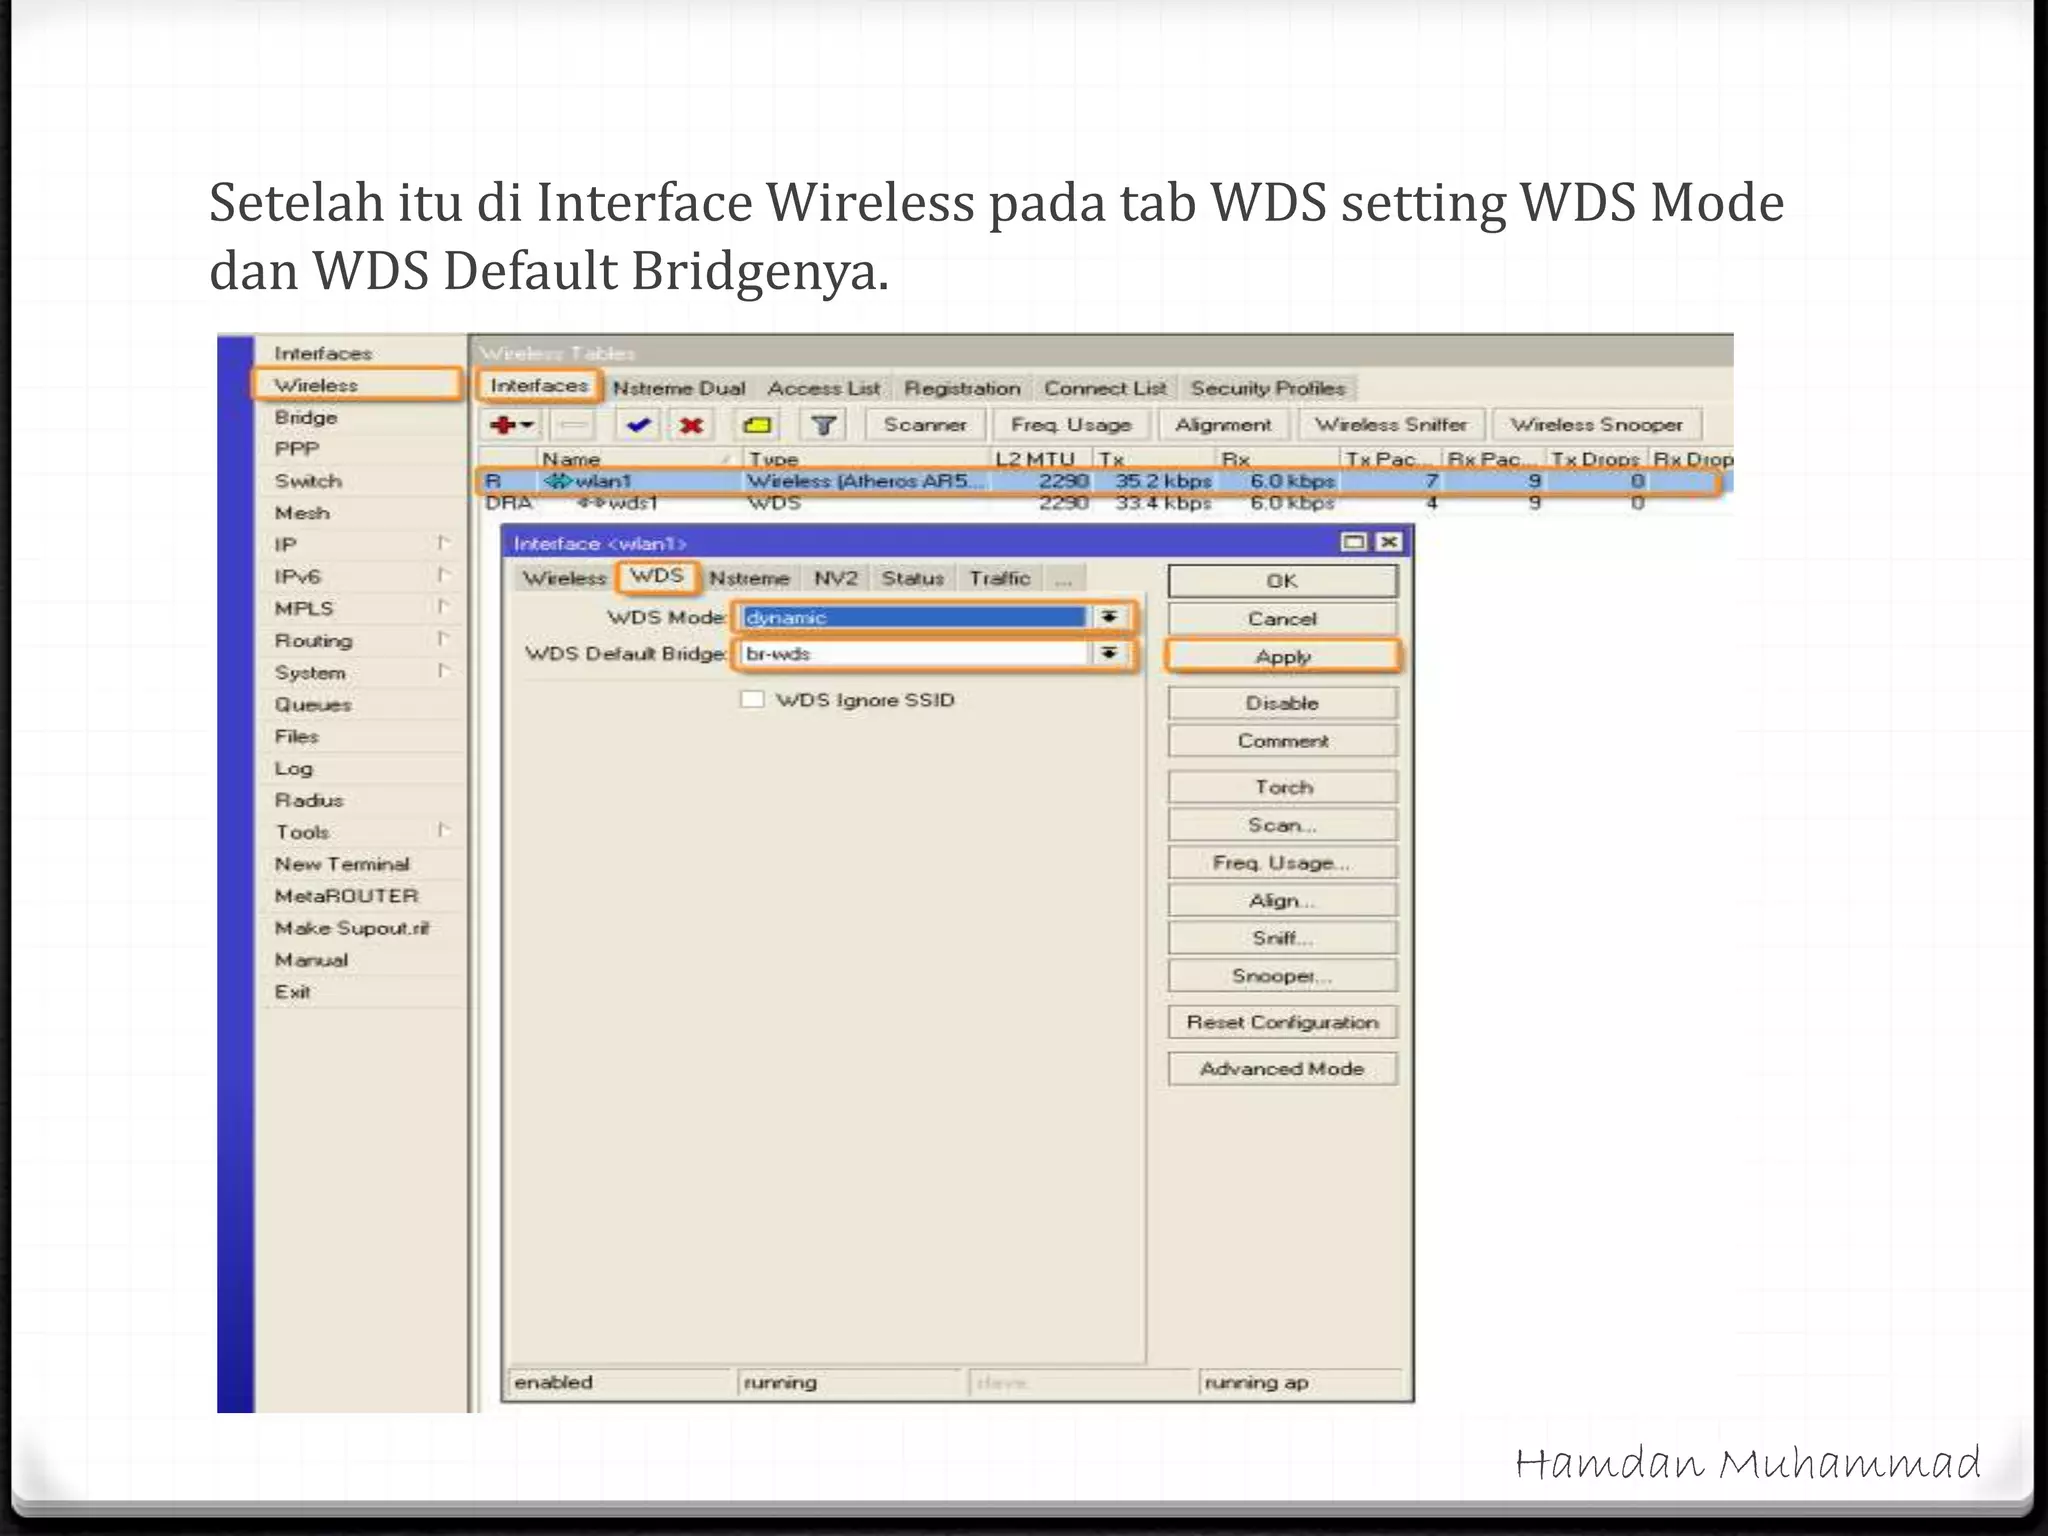The height and width of the screenshot is (1536, 2048).
Task: Open Wireless in the sidebar menu
Action: (355, 385)
